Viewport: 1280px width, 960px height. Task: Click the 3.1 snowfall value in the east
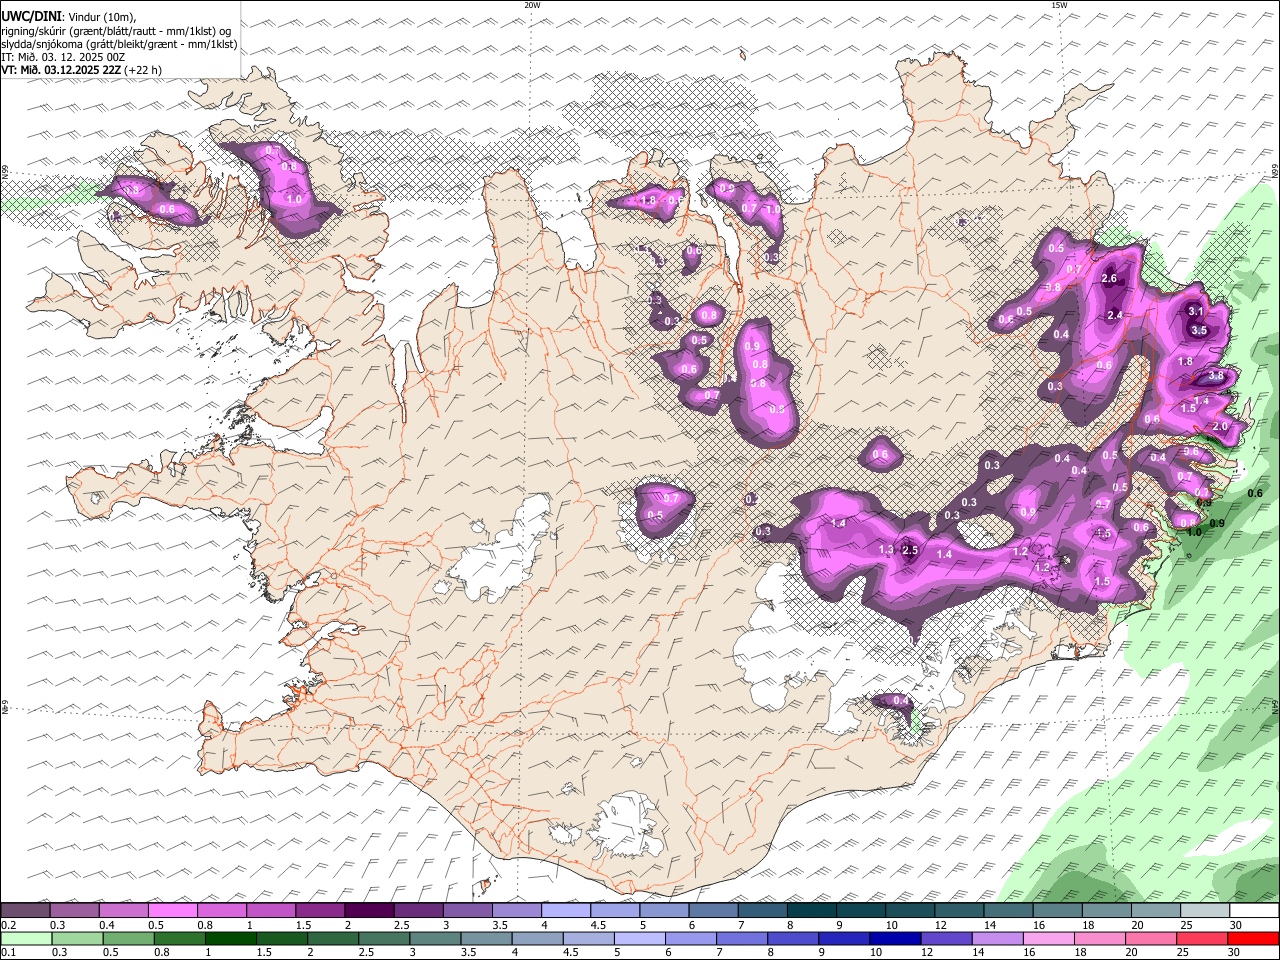point(1196,311)
